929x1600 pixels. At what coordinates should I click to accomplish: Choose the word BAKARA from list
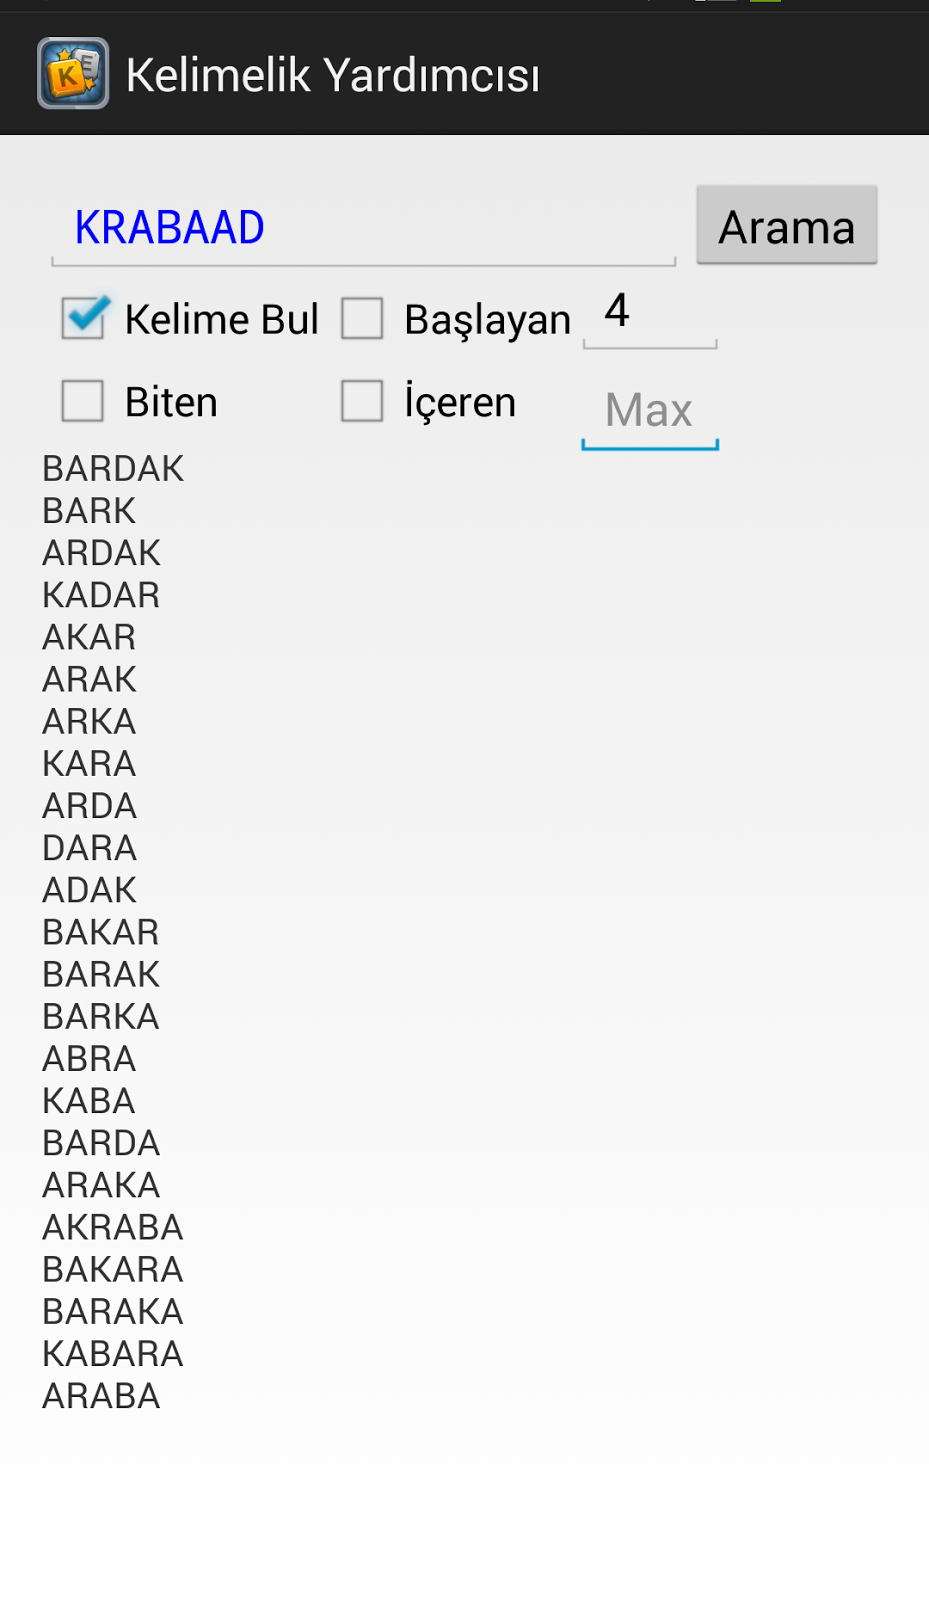(x=113, y=1269)
